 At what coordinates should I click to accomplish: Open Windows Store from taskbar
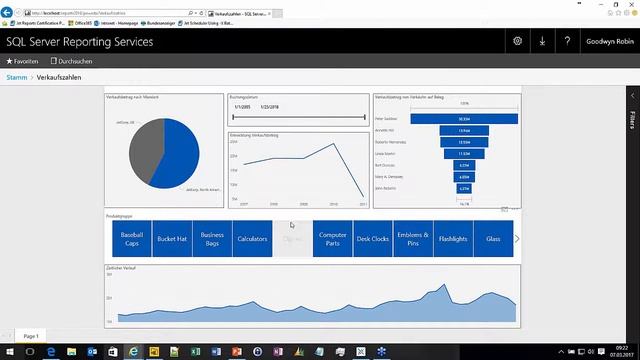click(x=113, y=351)
